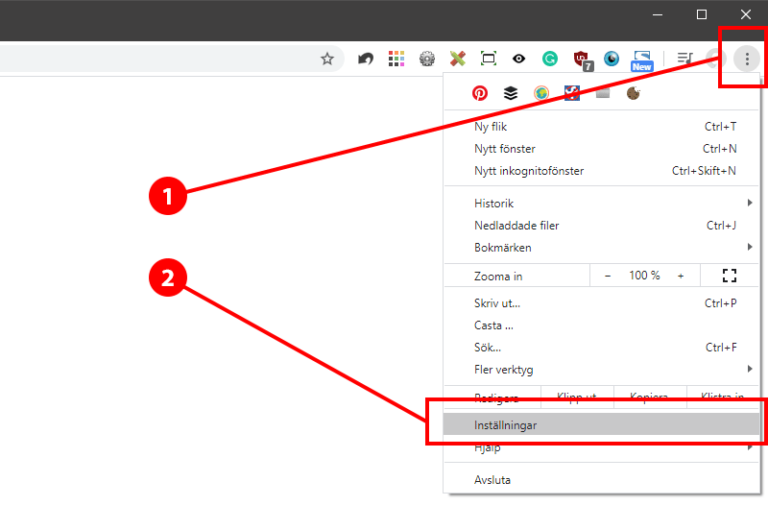Decrease zoom with the minus button
768x530 pixels.
click(x=607, y=276)
